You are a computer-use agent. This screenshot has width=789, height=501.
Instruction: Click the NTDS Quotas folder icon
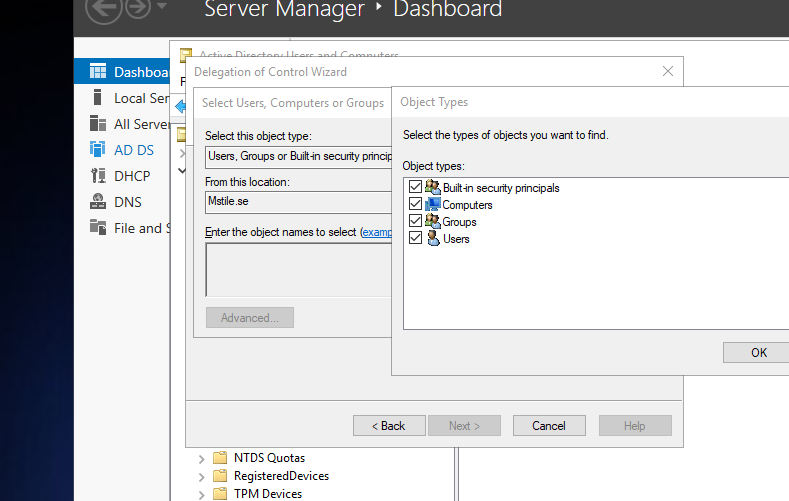220,458
